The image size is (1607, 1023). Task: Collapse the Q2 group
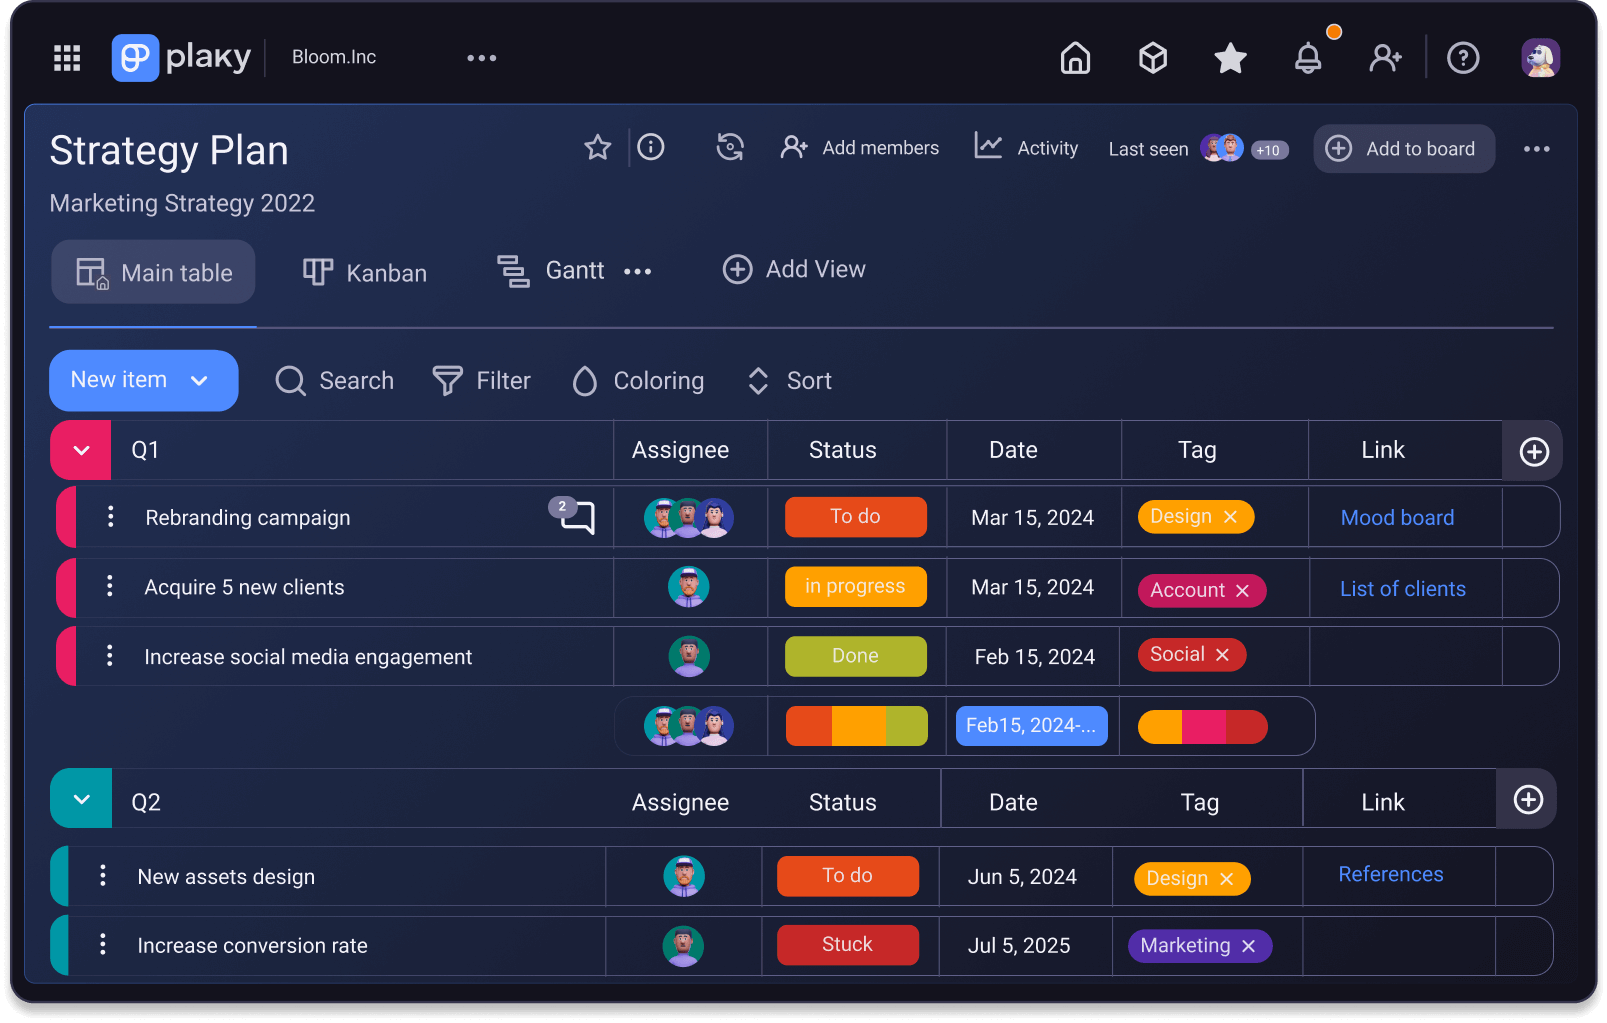pos(80,798)
